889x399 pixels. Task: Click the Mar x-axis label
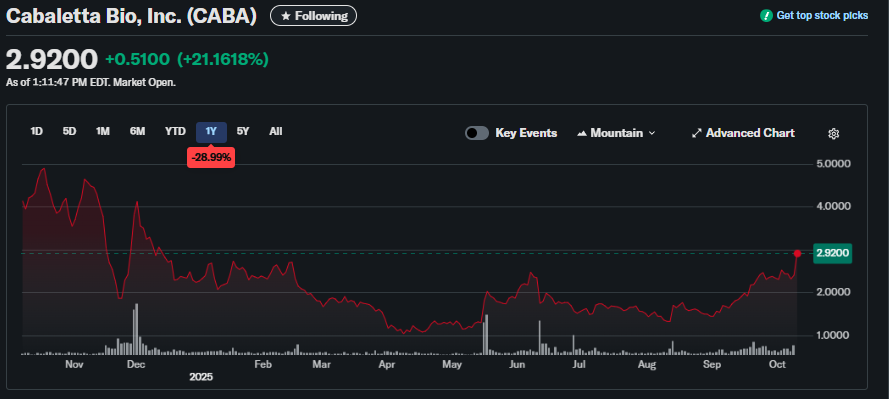pos(321,365)
